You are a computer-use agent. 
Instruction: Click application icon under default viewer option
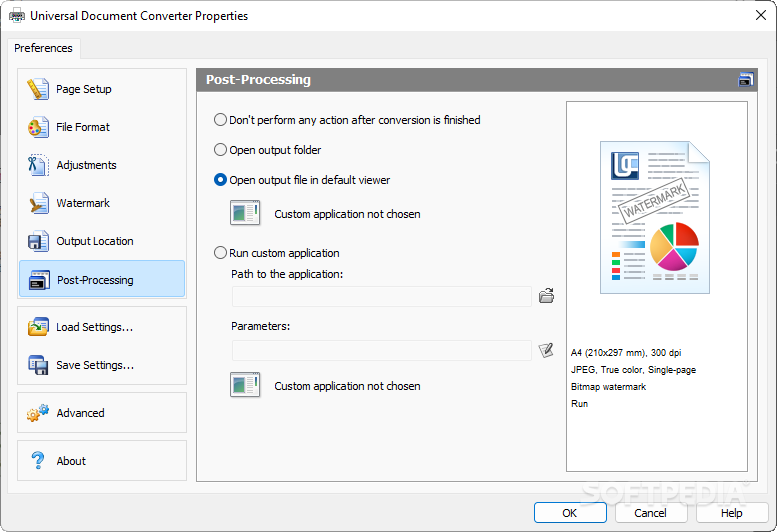pos(245,213)
